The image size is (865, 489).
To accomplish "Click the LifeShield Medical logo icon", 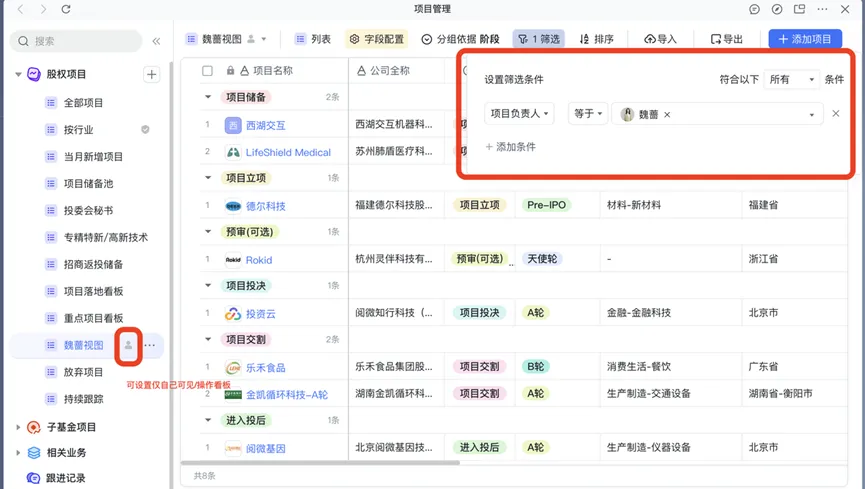I will point(233,152).
